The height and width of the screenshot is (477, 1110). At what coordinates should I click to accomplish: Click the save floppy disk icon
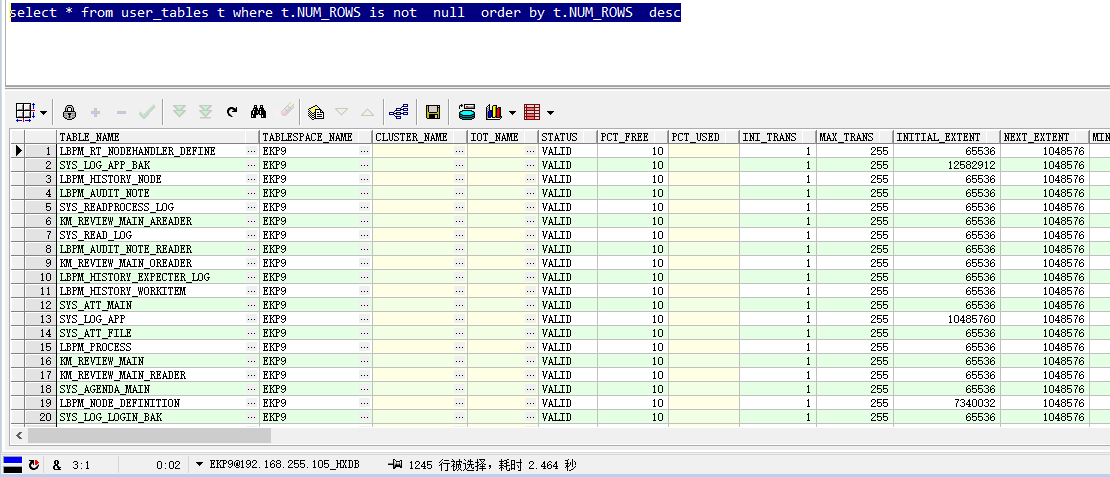(x=433, y=112)
